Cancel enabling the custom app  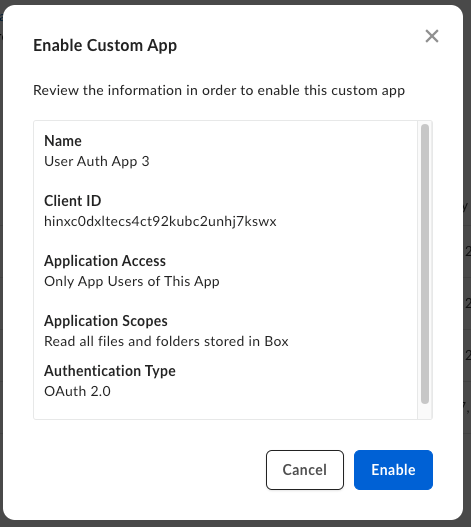pyautogui.click(x=305, y=470)
